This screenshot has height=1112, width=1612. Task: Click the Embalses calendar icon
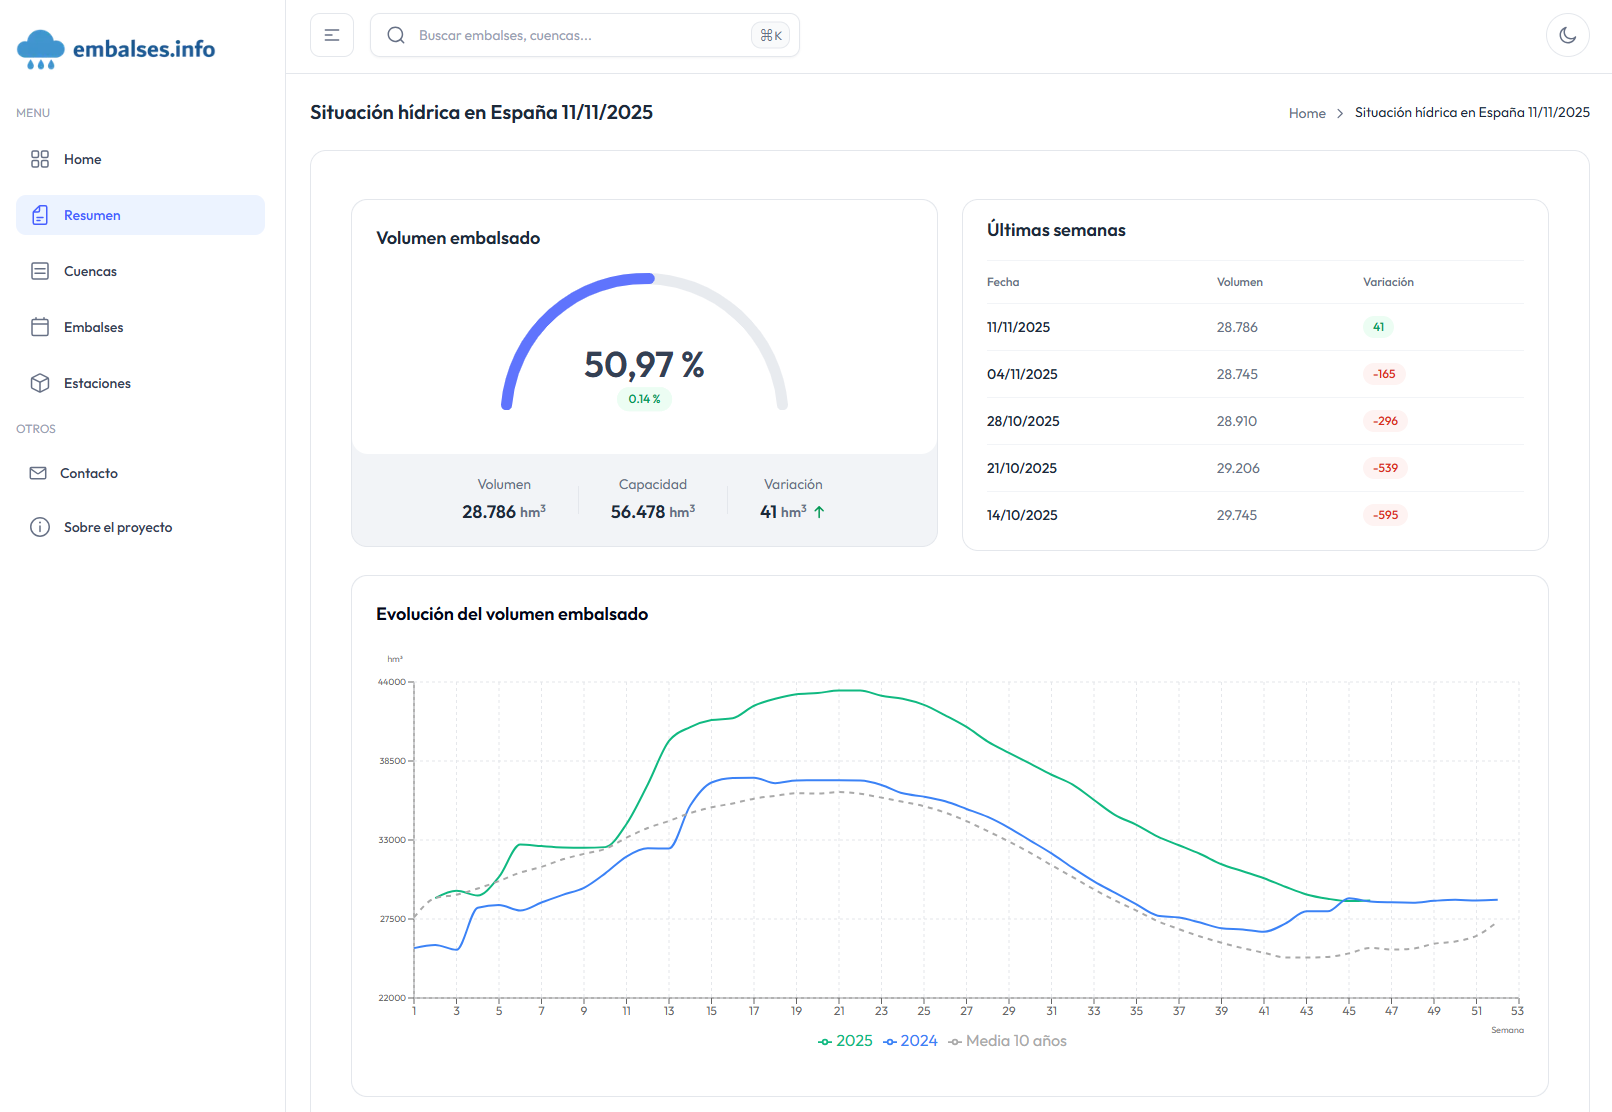tap(40, 327)
